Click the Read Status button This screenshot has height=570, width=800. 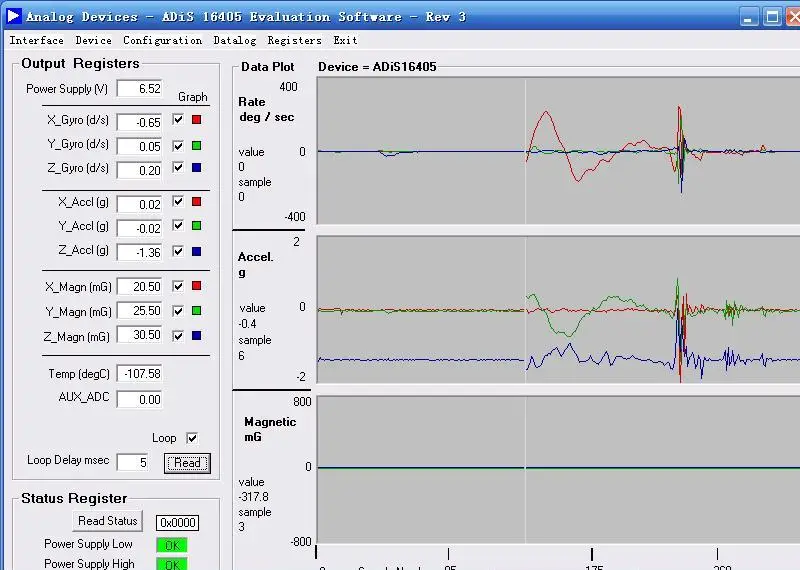coord(108,521)
